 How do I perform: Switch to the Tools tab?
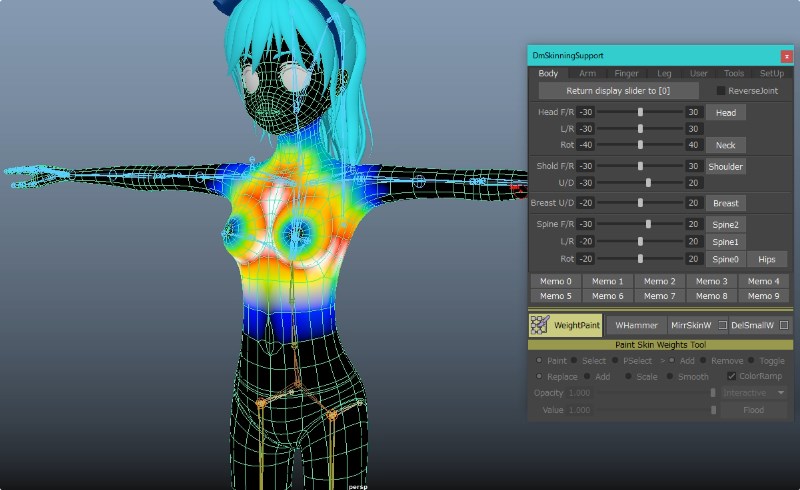[x=734, y=74]
